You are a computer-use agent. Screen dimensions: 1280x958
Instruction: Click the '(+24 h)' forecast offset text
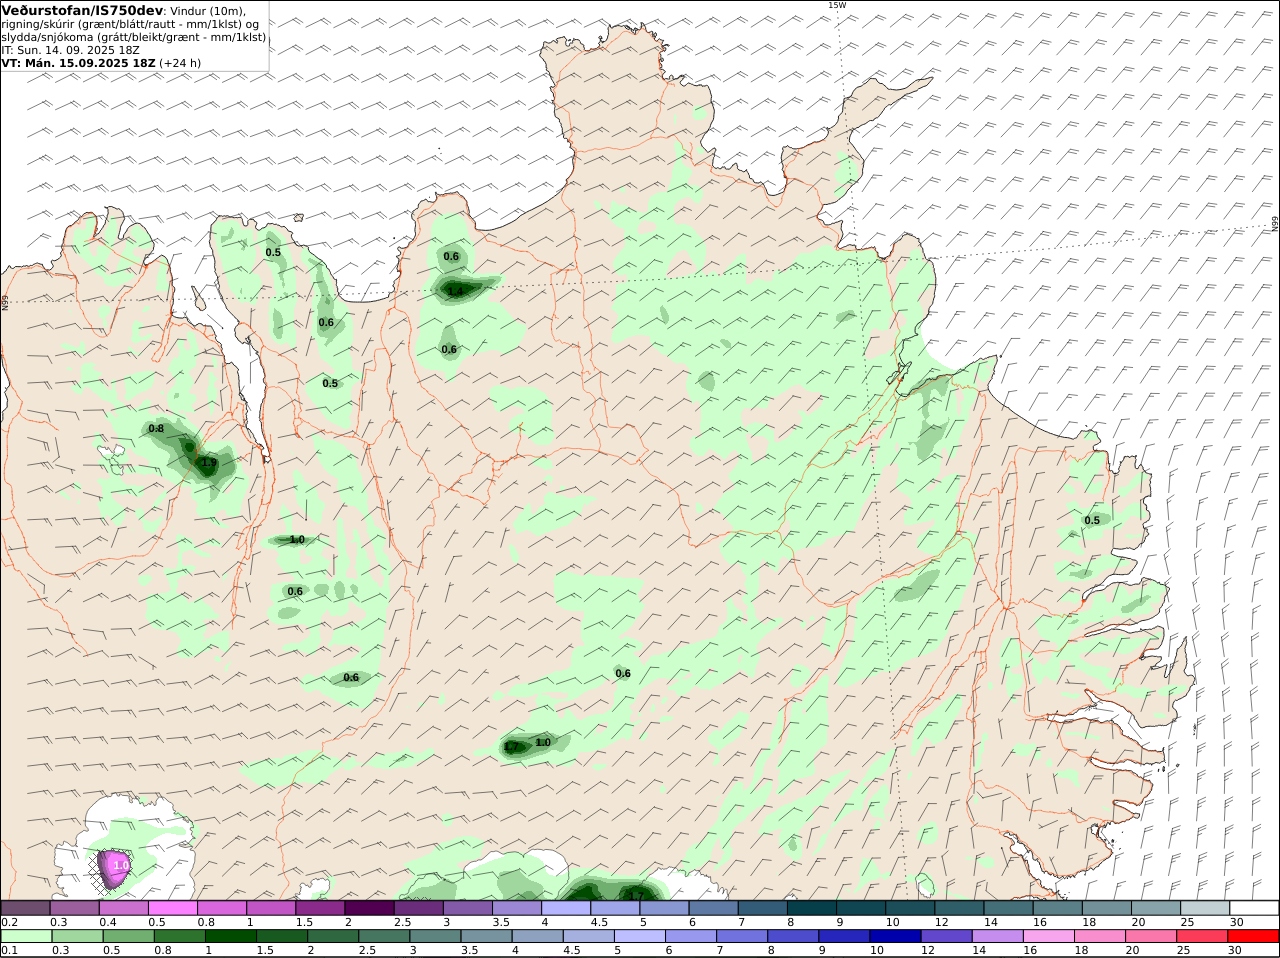pyautogui.click(x=180, y=63)
